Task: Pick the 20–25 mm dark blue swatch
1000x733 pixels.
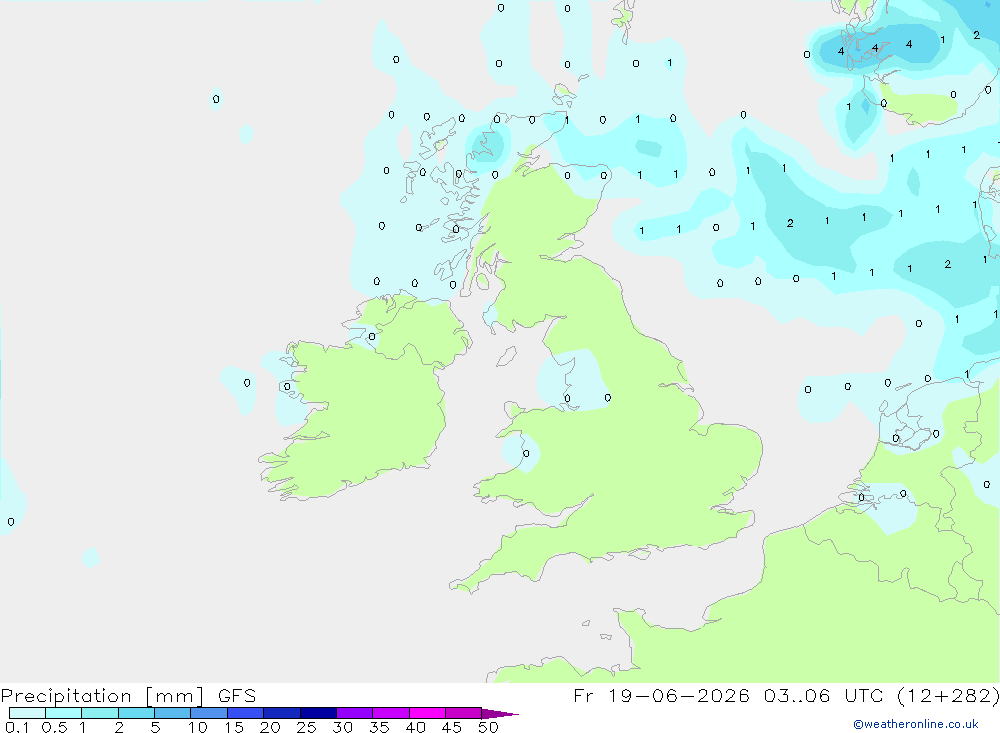Action: pyautogui.click(x=282, y=713)
